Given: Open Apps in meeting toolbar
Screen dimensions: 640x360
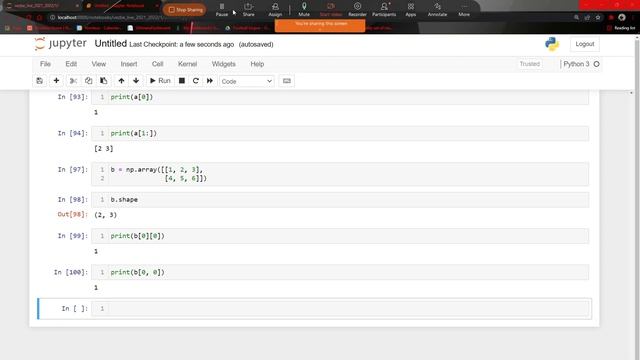Looking at the screenshot, I should [x=411, y=10].
